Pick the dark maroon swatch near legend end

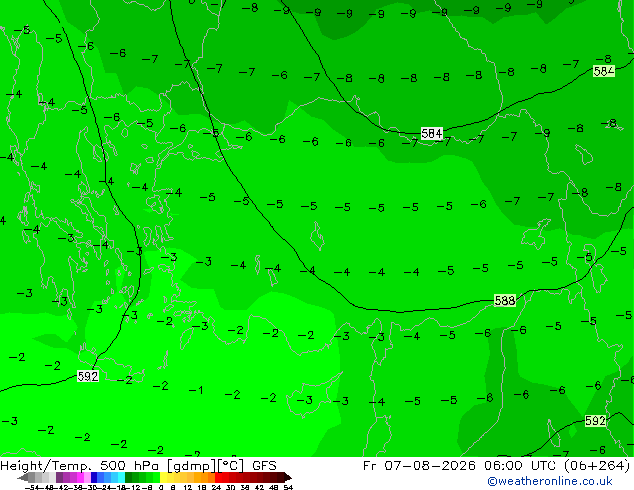281,477
